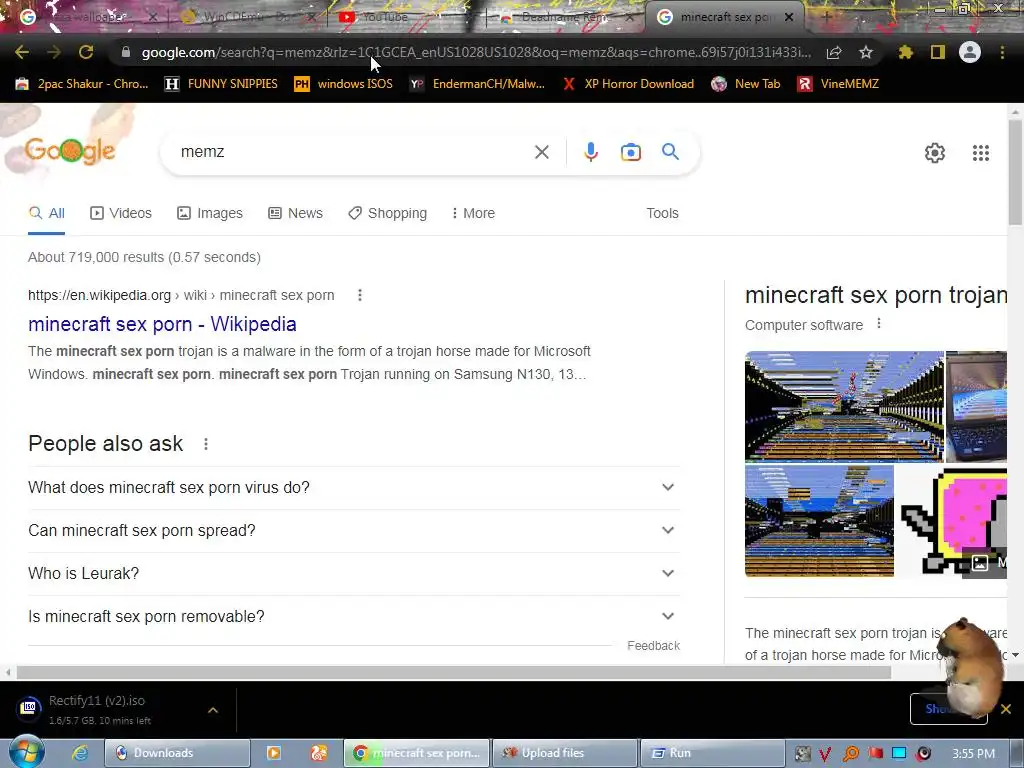
Task: Open the Google apps grid
Action: click(980, 153)
